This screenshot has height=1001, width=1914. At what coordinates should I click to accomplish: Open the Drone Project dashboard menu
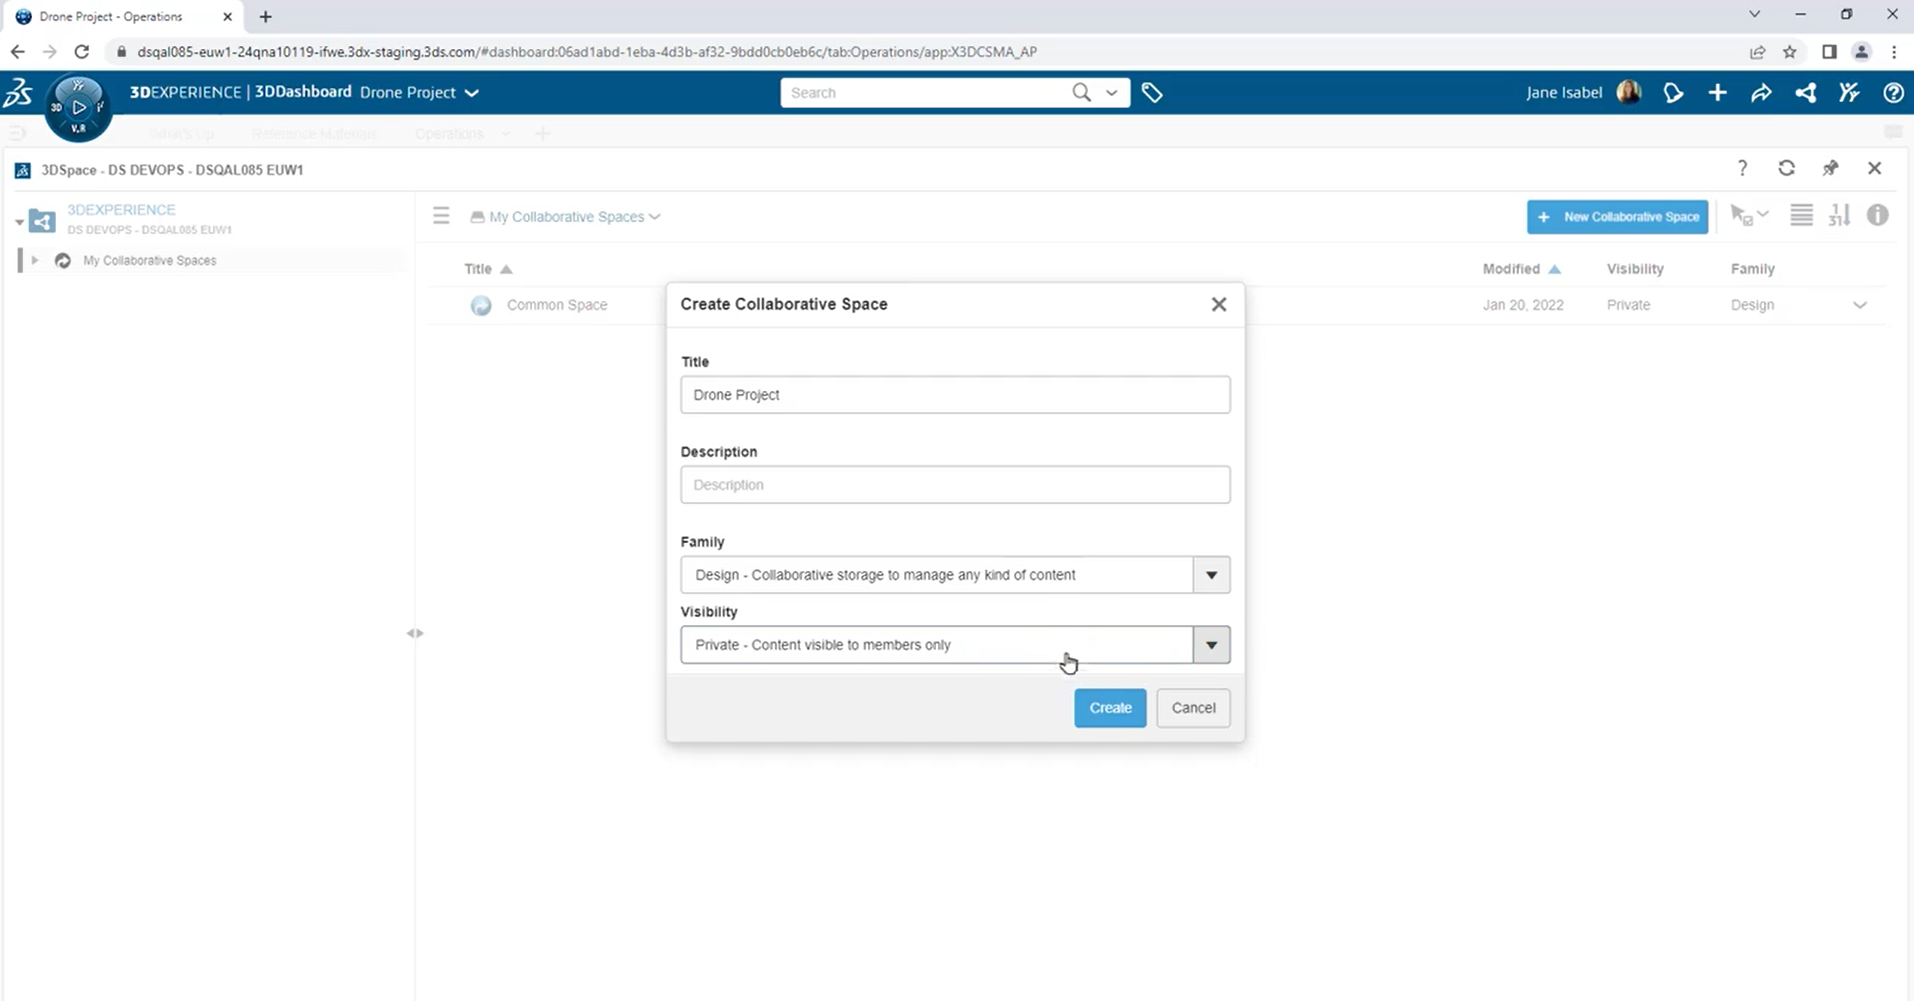472,93
